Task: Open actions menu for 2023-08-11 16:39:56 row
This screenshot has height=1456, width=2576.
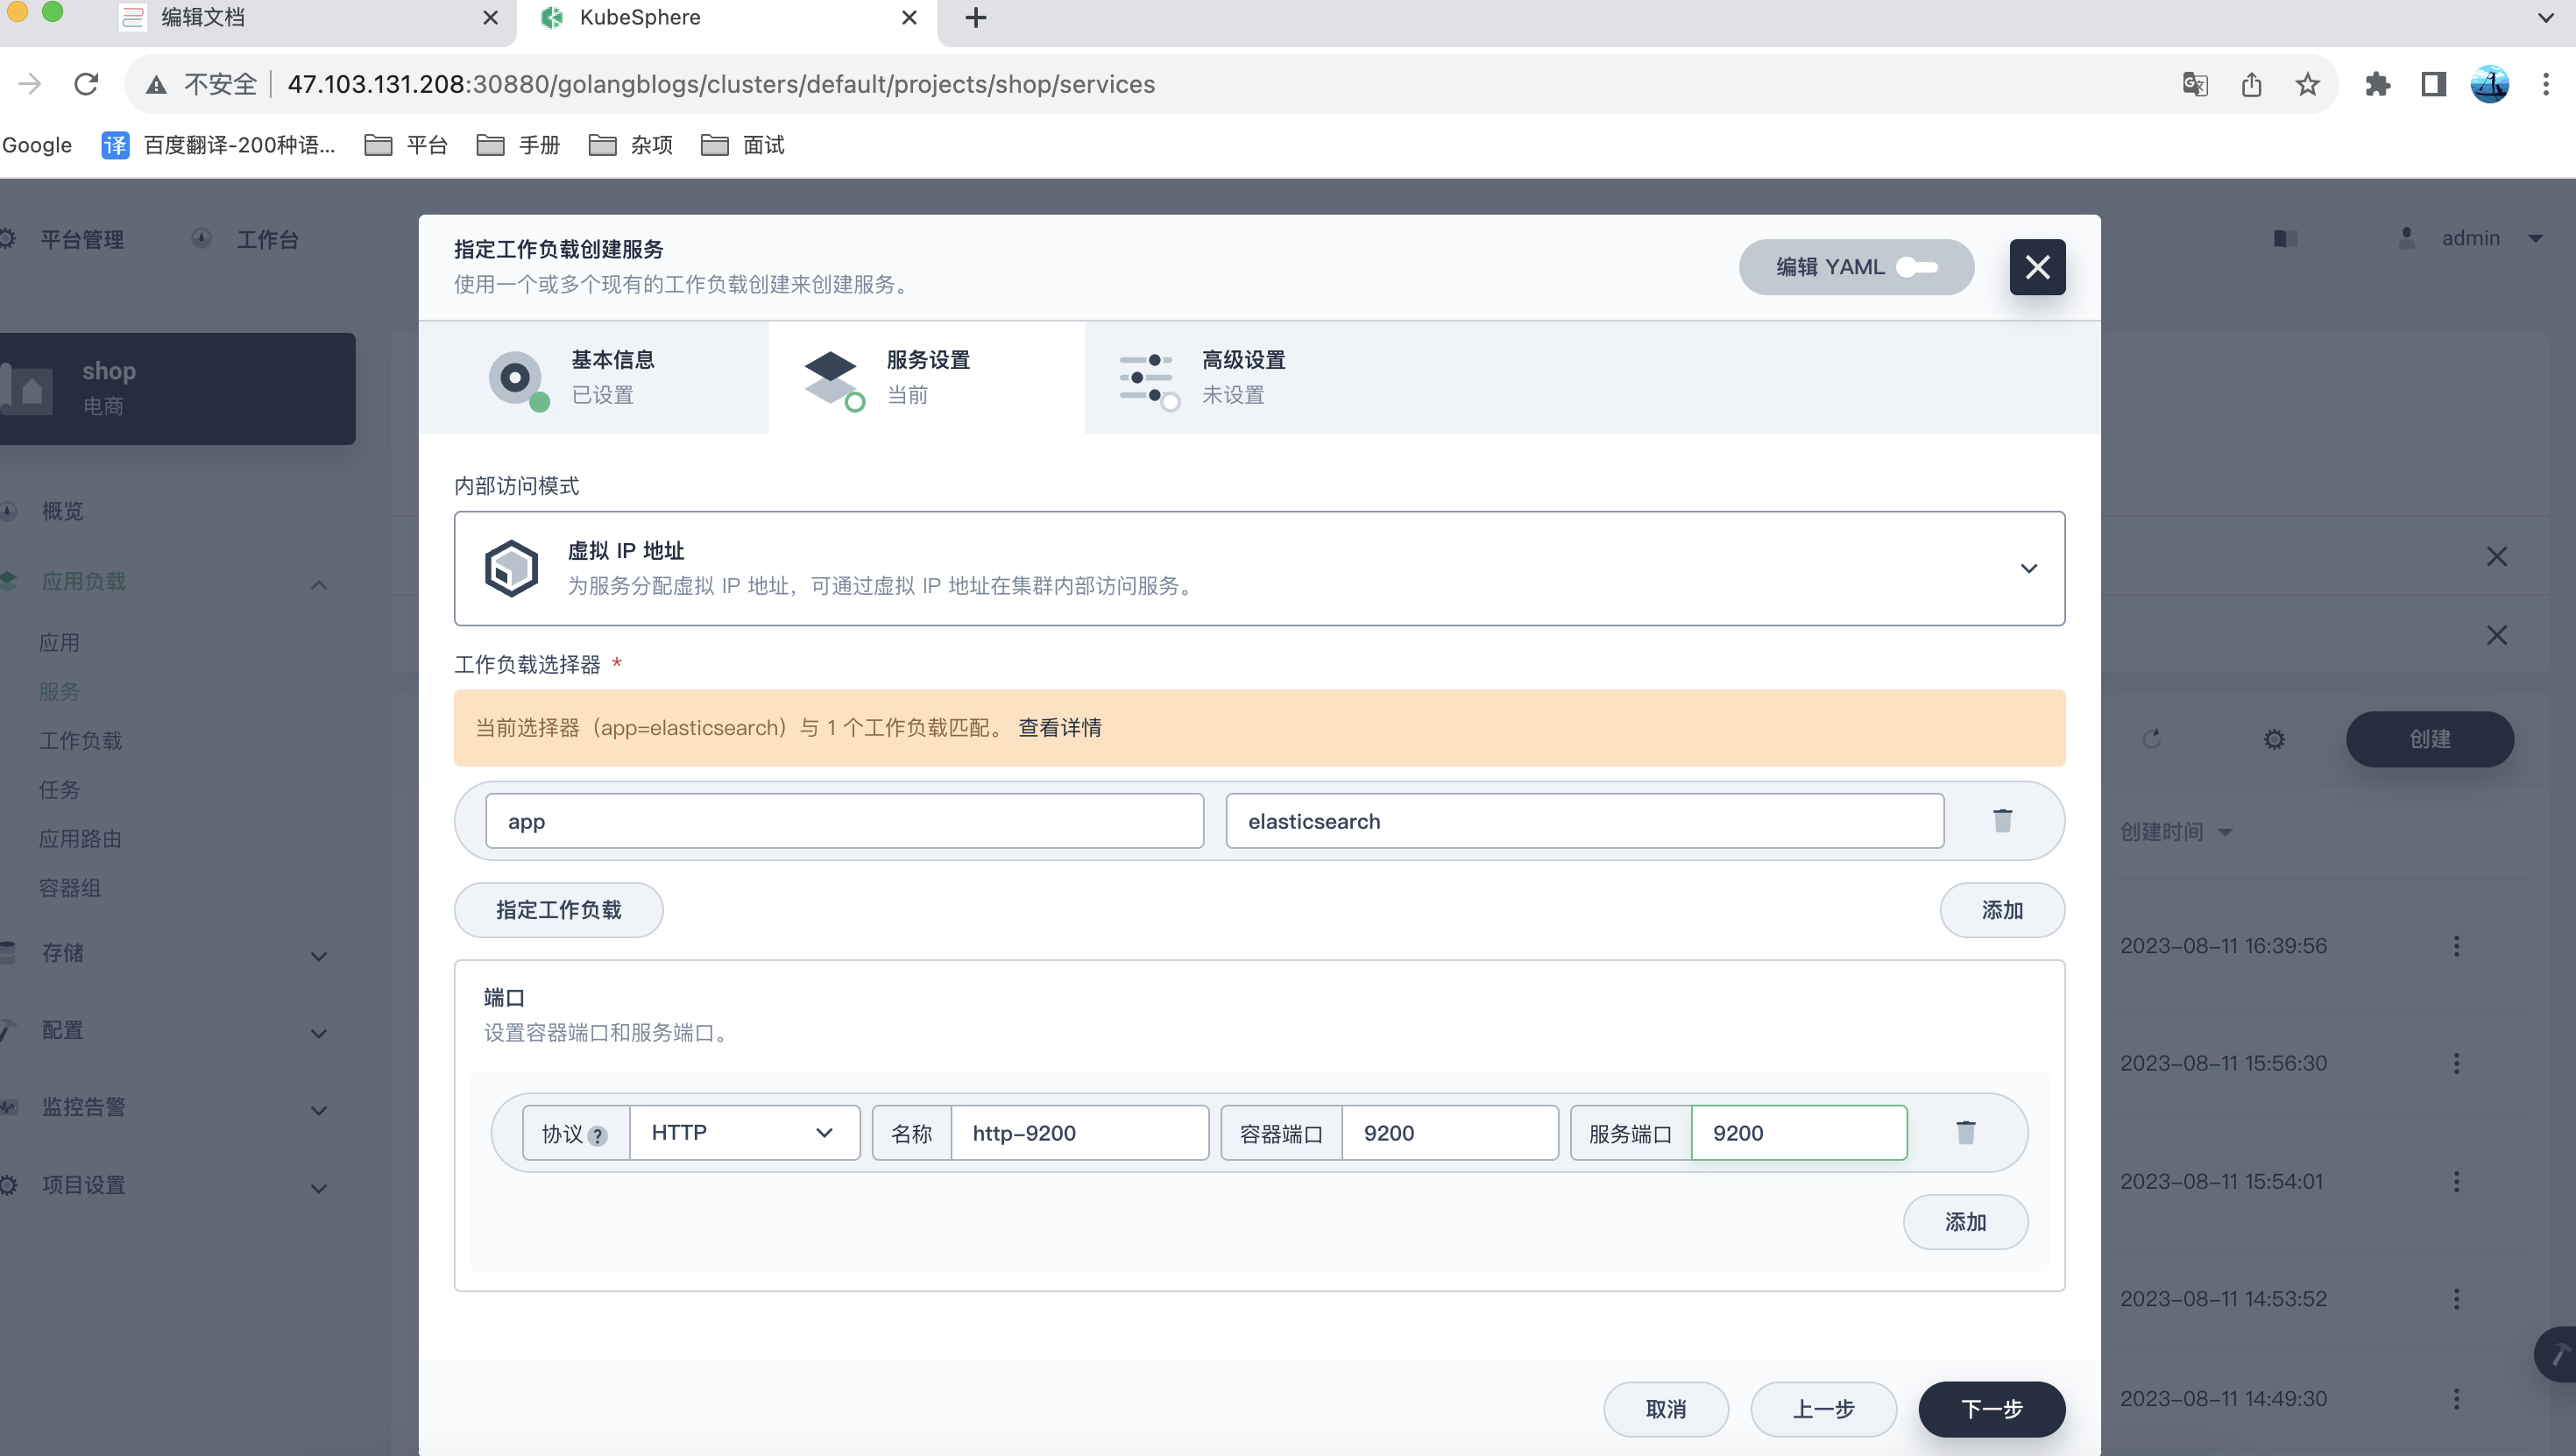Action: [2456, 945]
